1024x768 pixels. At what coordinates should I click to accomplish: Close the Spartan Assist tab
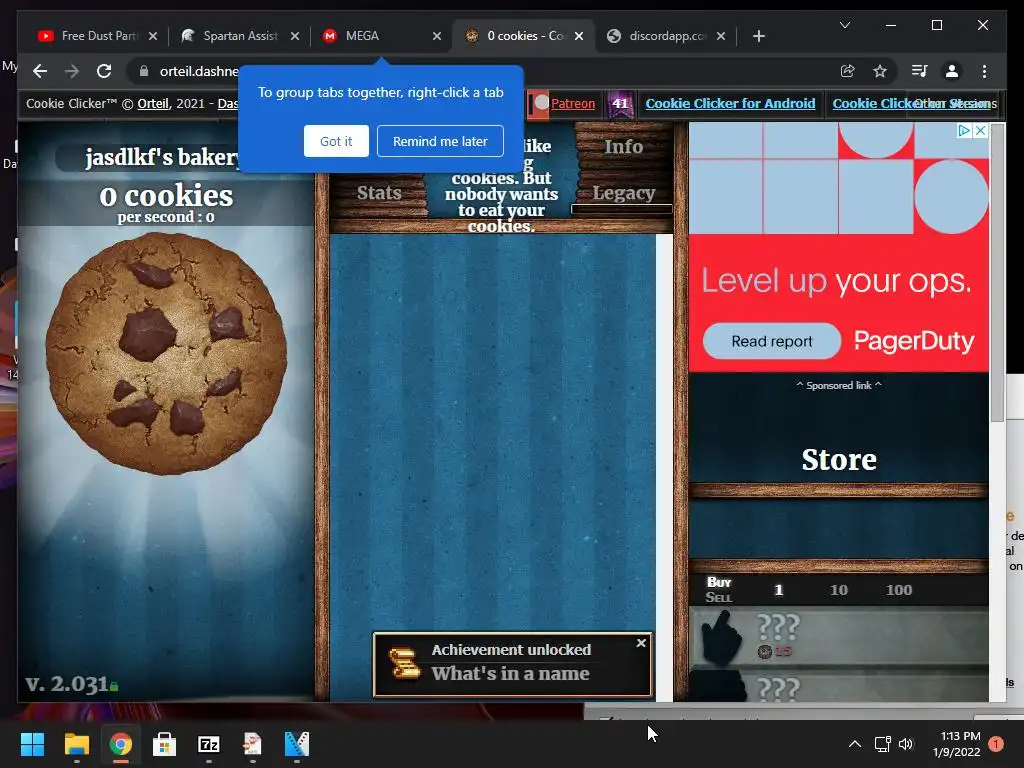point(295,36)
